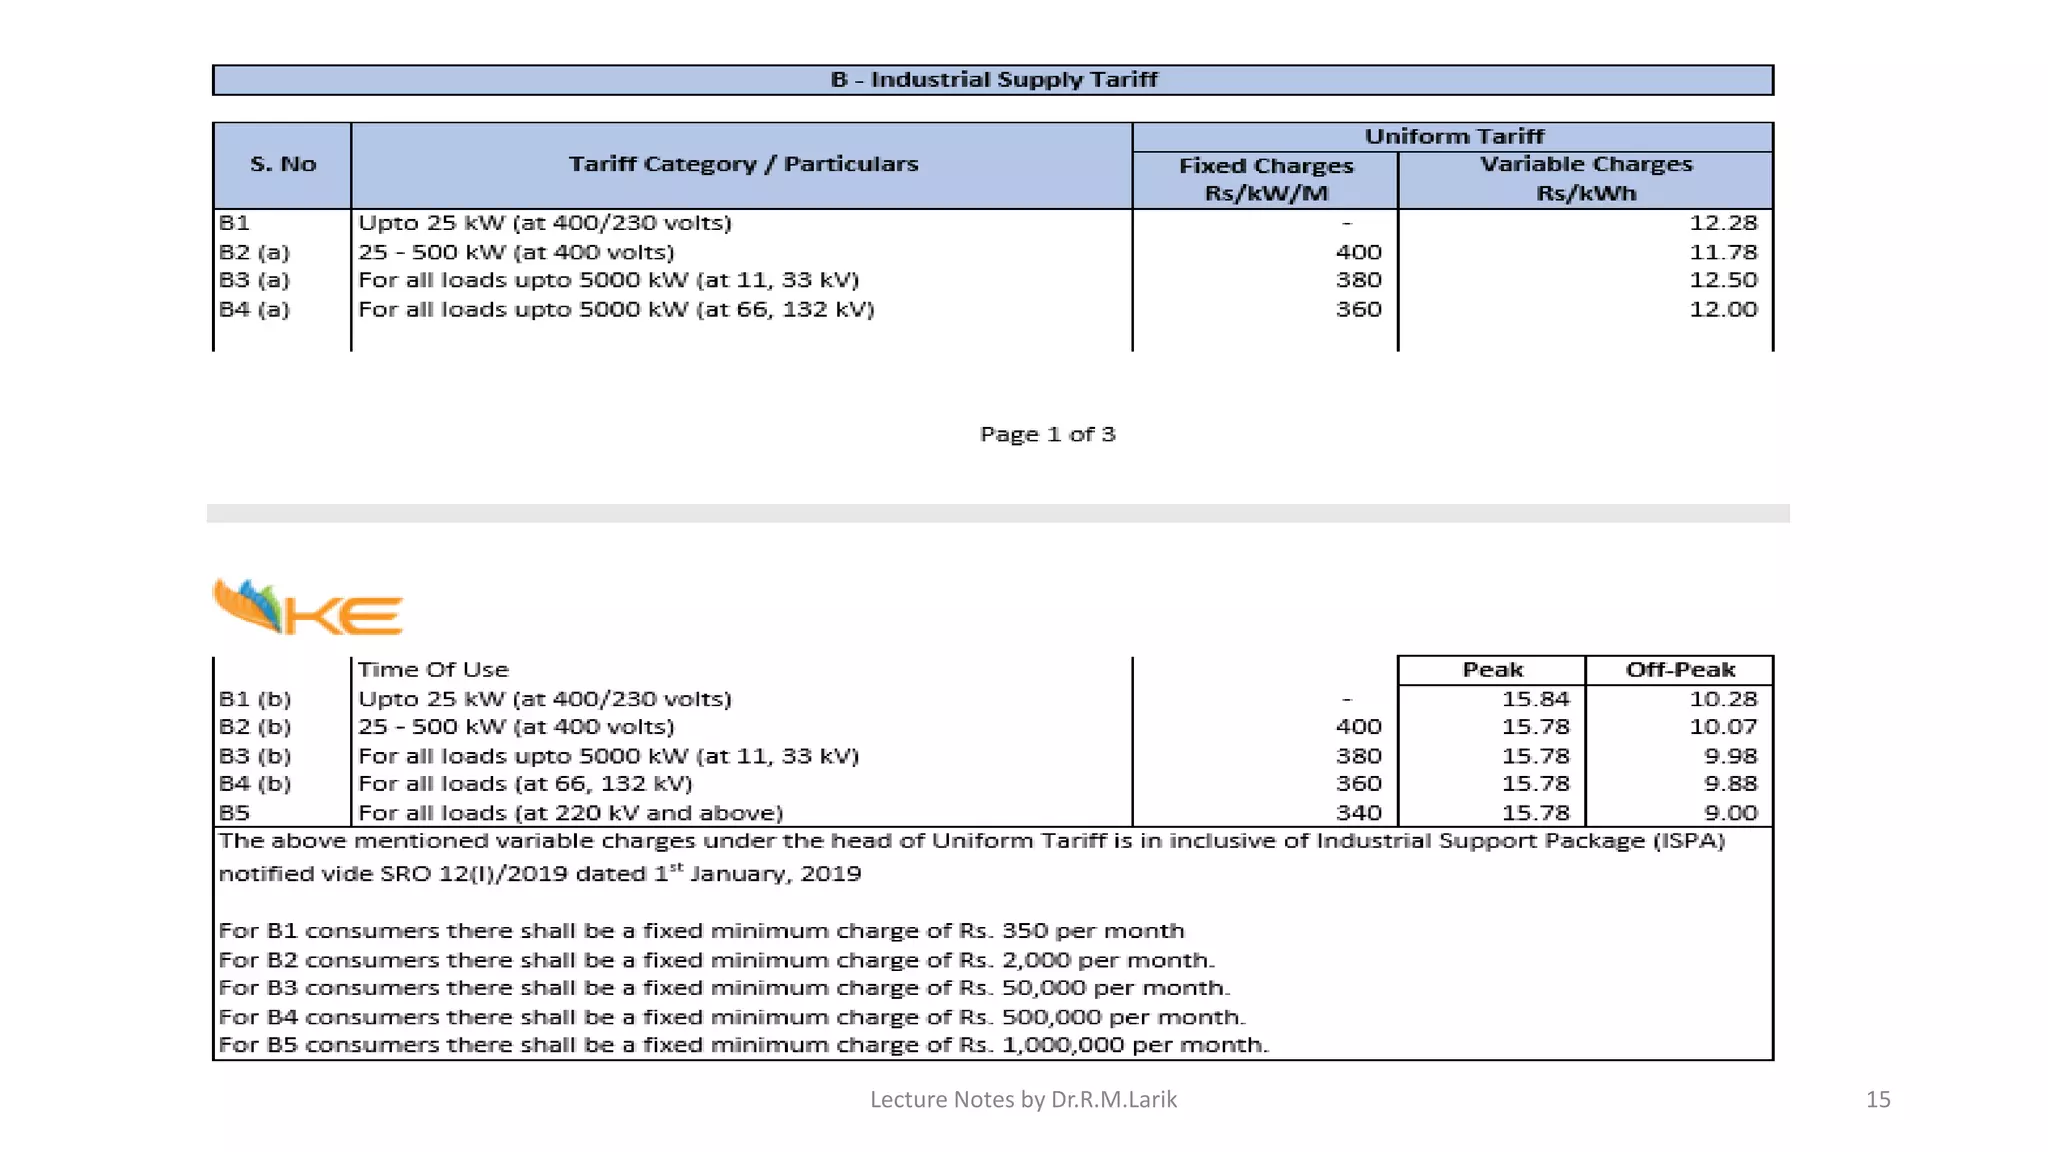Click the B - Industrial Supply Tariff title

pos(993,80)
